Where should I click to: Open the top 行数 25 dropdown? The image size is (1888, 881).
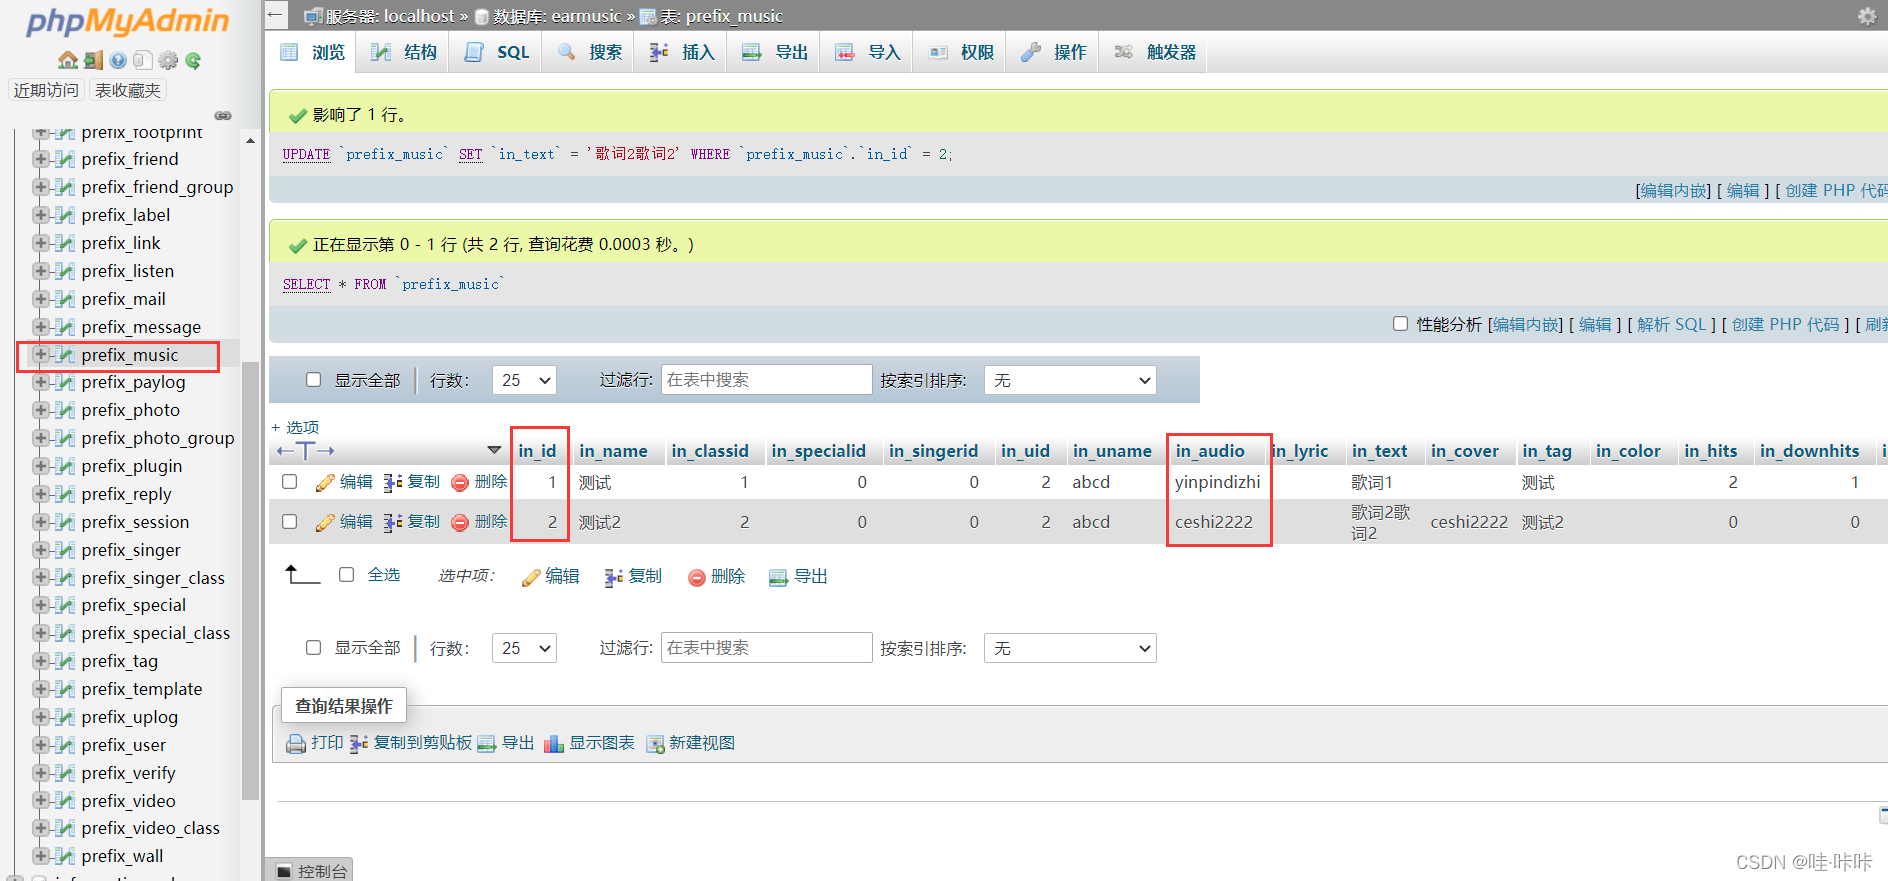524,380
